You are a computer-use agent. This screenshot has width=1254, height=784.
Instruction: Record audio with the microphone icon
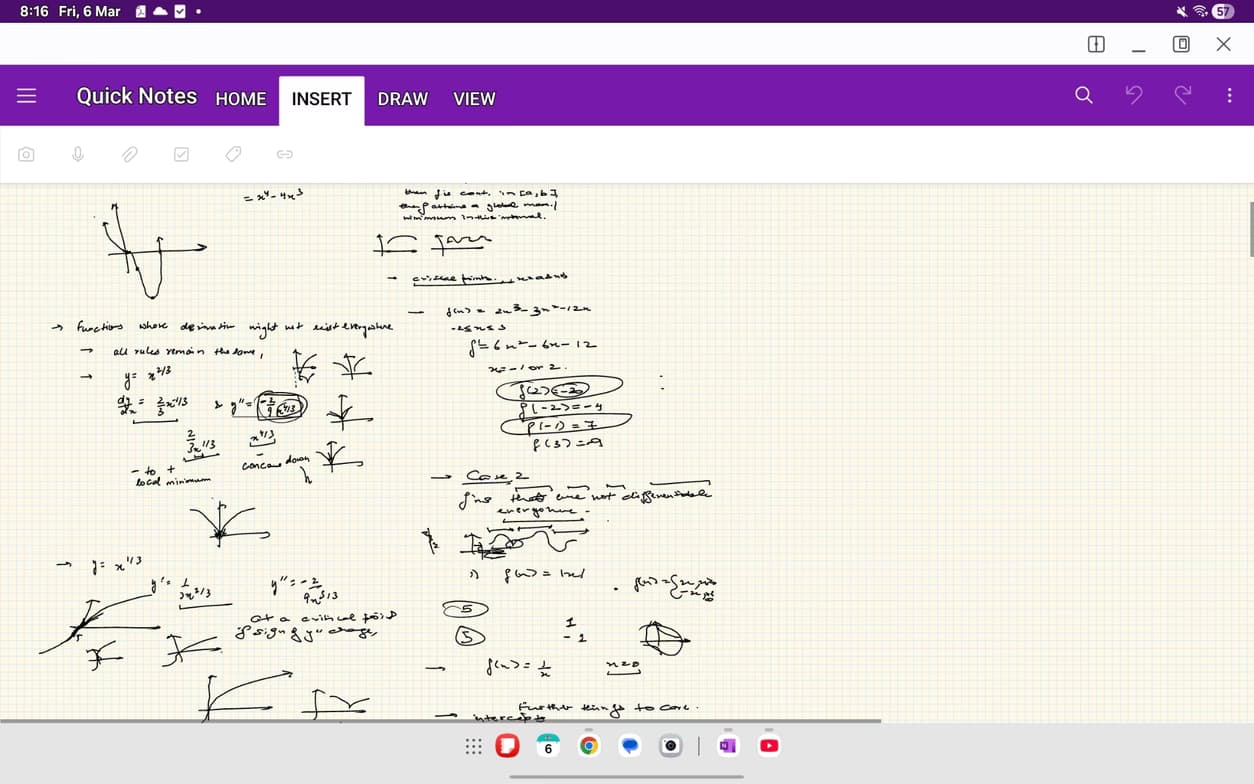coord(77,154)
